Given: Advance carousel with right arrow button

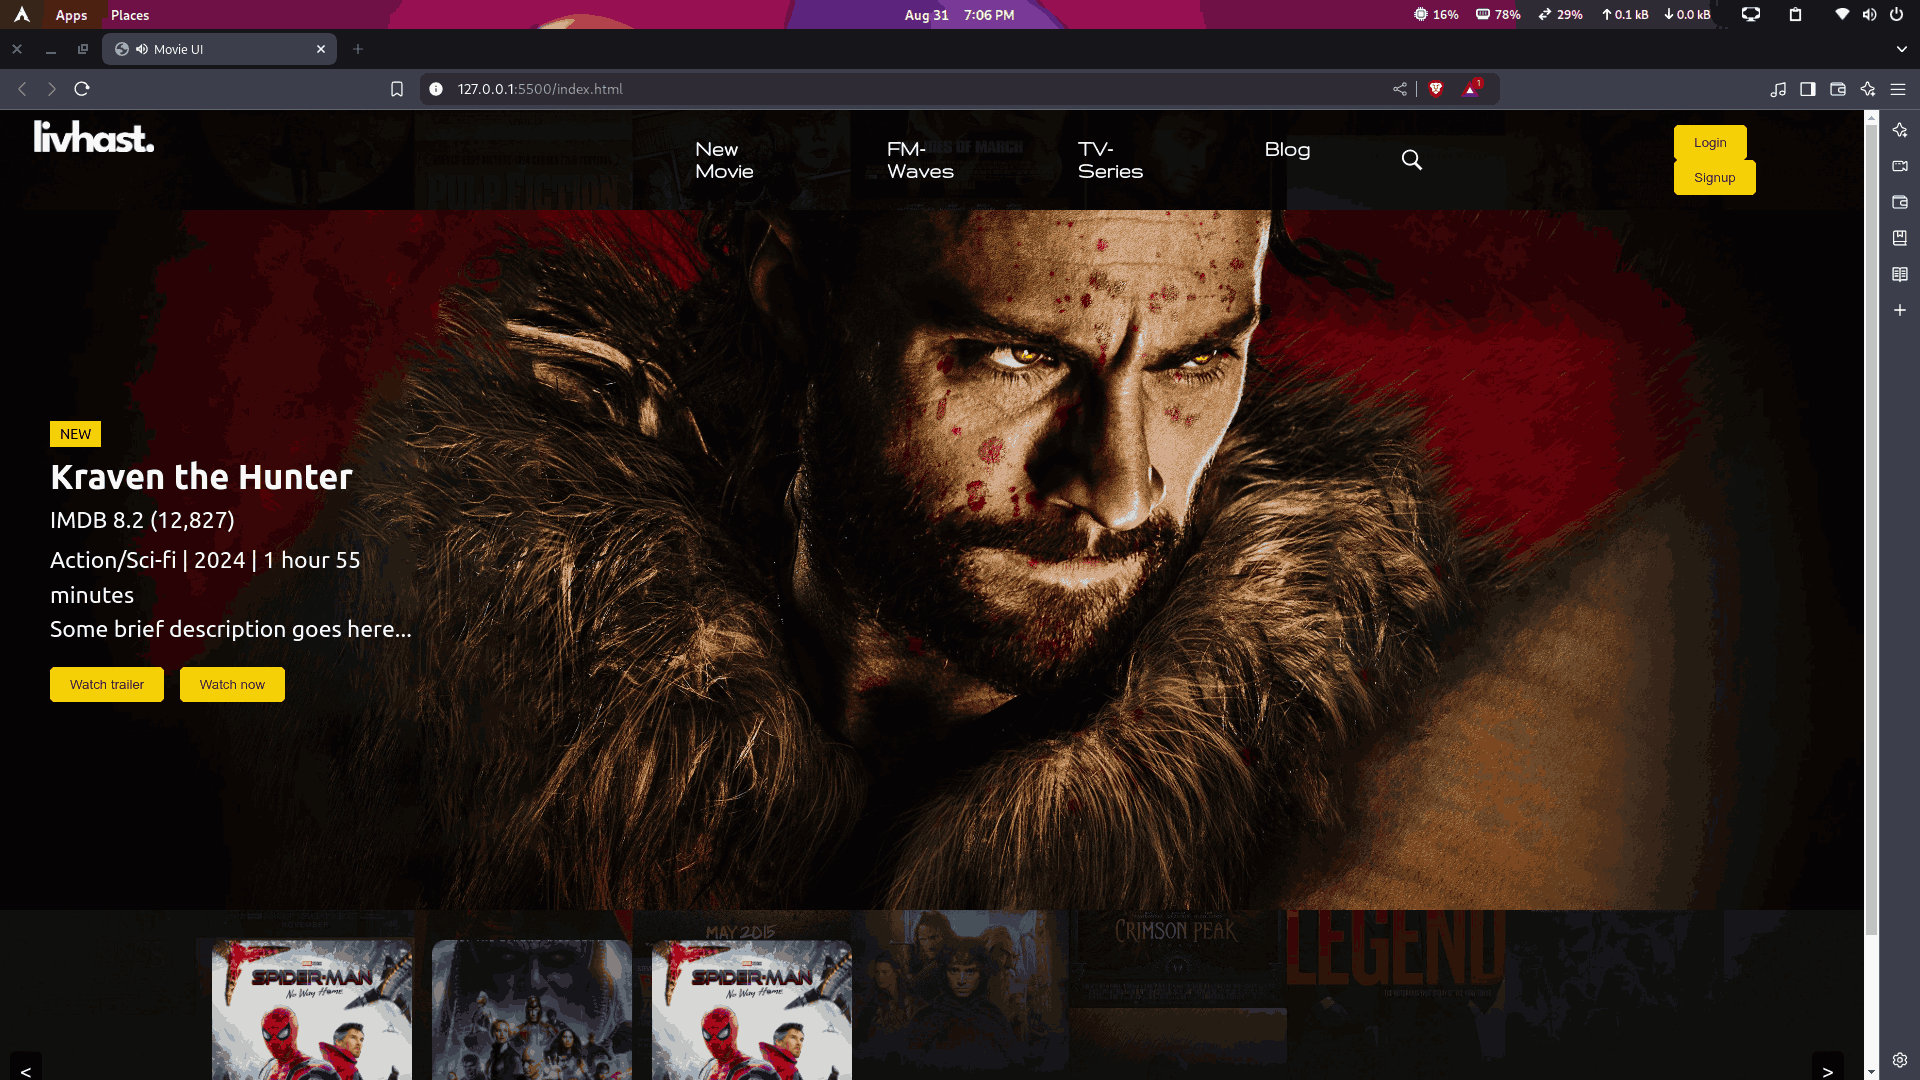Looking at the screenshot, I should click(1827, 1070).
